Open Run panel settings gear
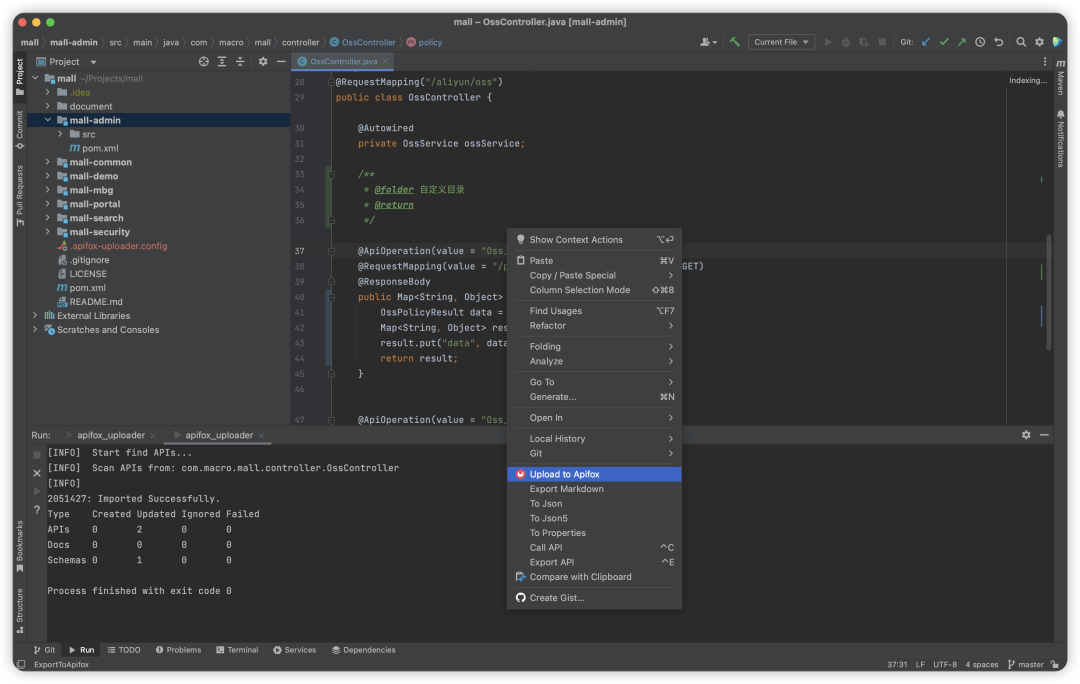Screen dimensions: 1080x684 [x=1026, y=435]
